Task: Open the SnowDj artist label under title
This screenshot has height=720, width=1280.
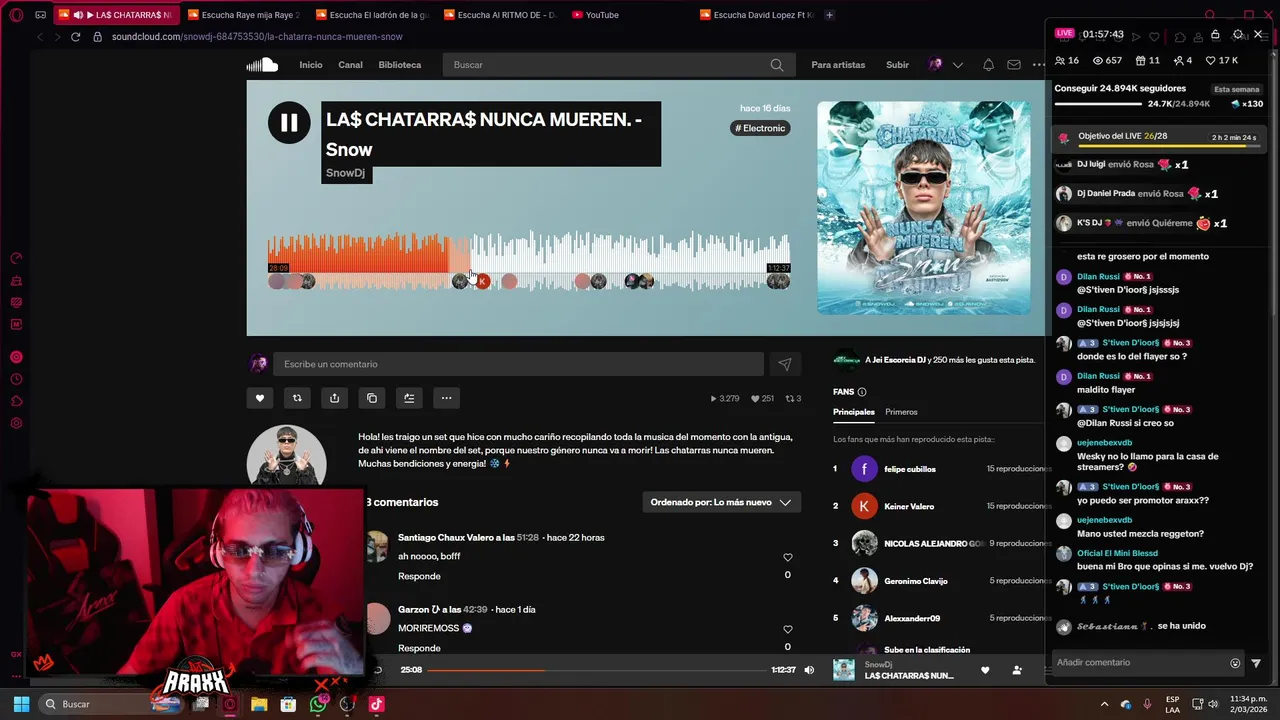Action: 345,173
